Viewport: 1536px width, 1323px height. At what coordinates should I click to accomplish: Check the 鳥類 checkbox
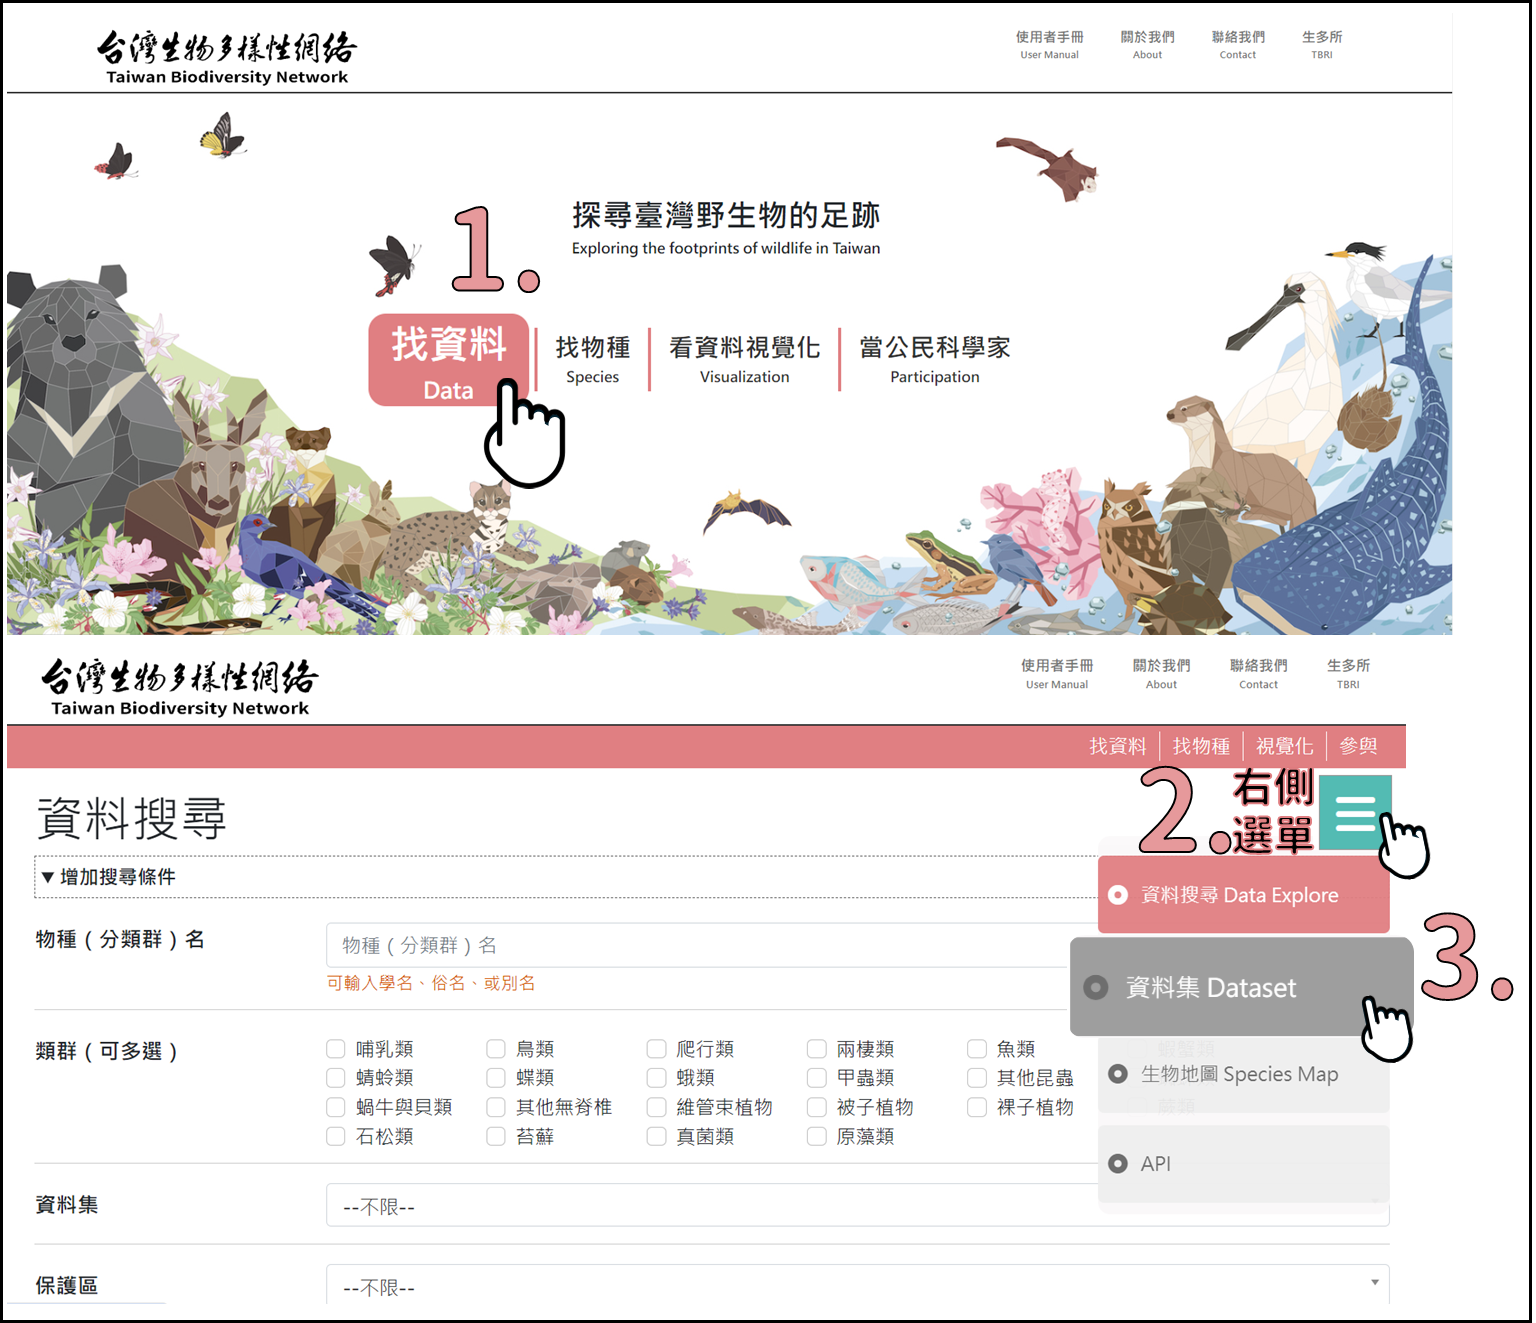click(x=496, y=1049)
